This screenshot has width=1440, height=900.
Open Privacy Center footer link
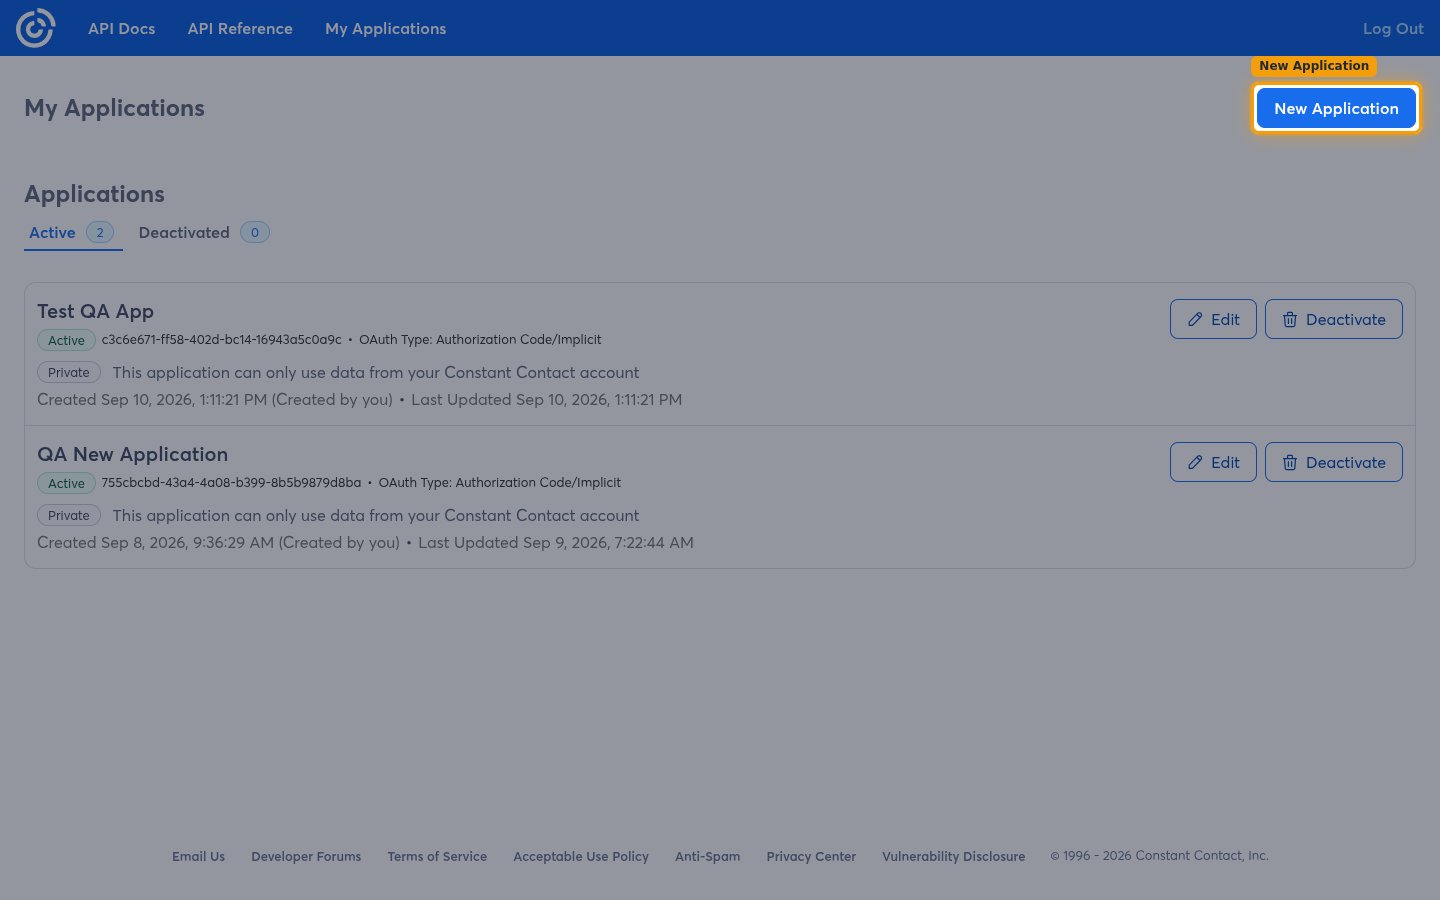(x=811, y=856)
